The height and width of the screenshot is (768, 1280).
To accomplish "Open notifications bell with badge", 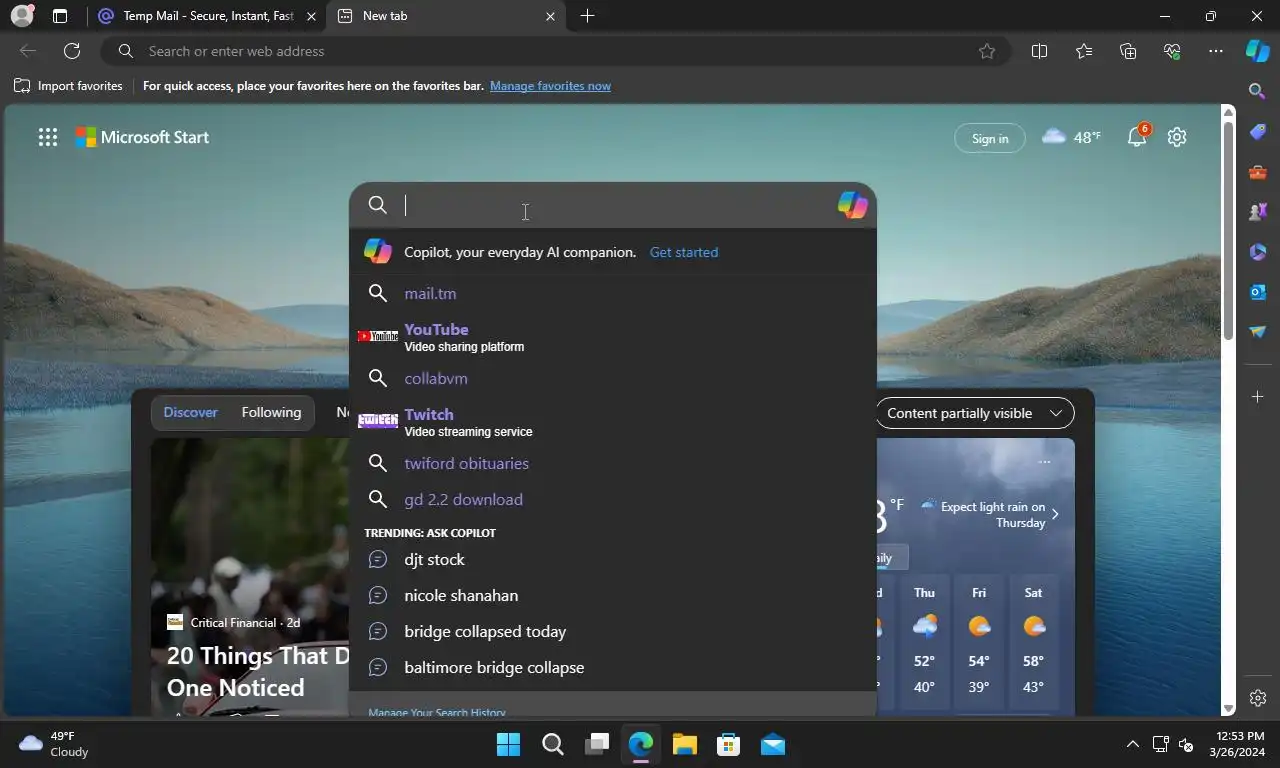I will pos(1138,136).
